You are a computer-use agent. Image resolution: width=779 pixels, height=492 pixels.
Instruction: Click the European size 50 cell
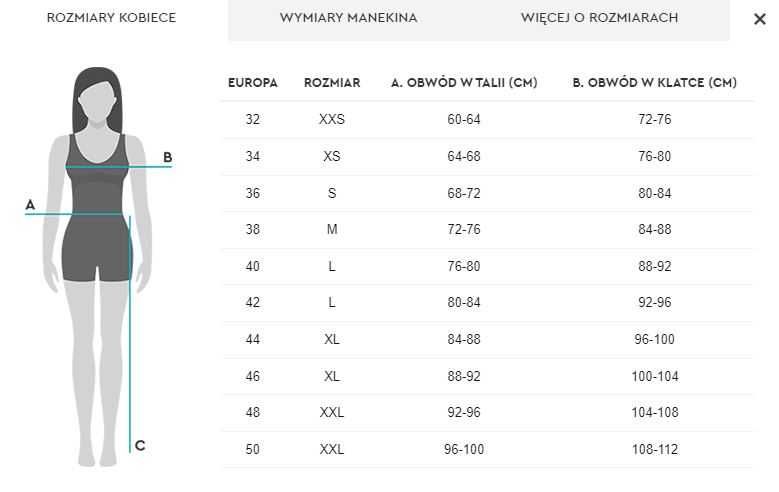(253, 450)
